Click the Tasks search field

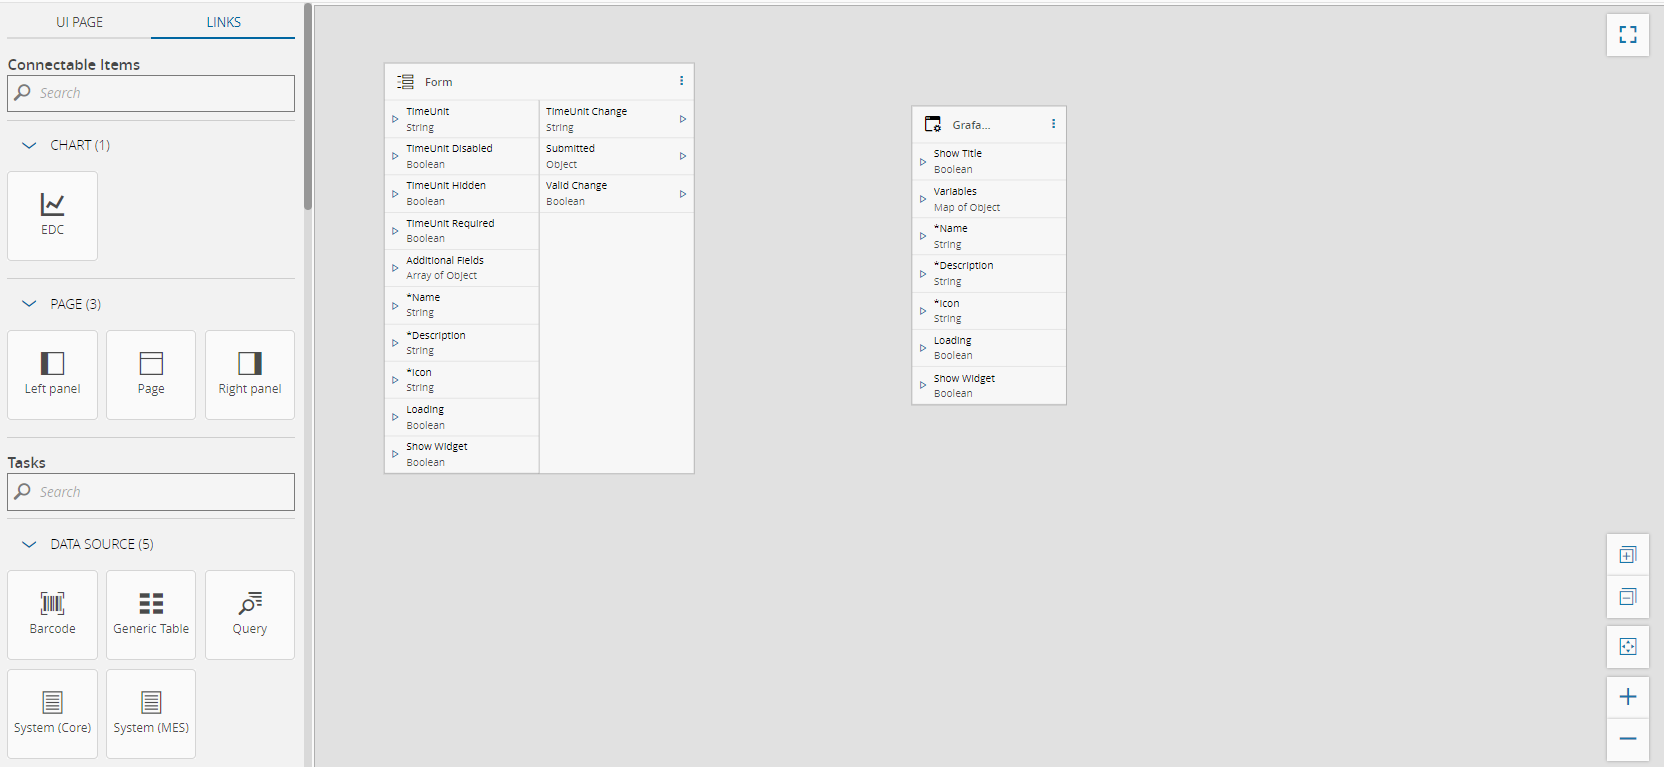tap(160, 492)
